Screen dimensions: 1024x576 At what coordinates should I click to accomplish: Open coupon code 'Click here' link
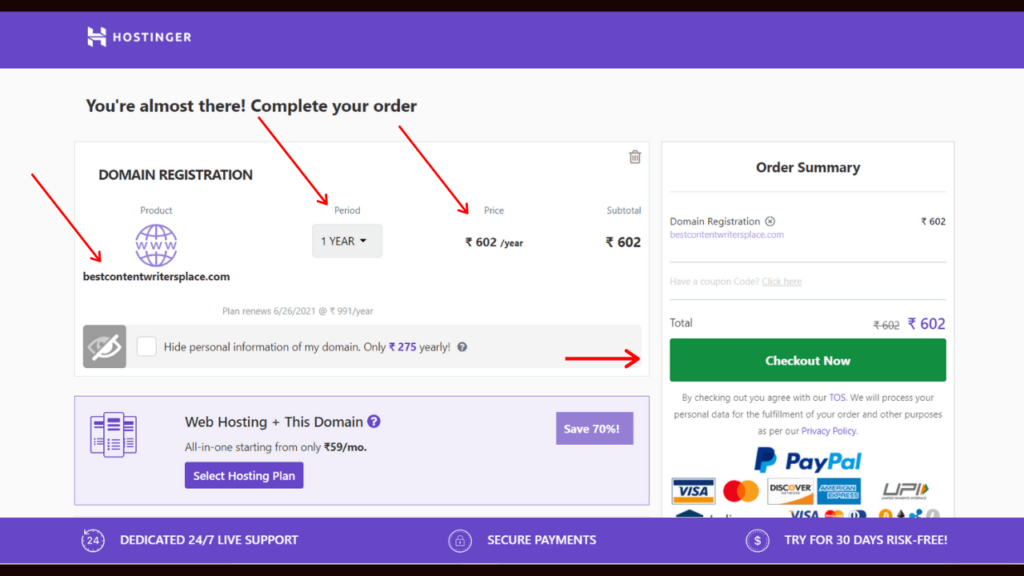(782, 281)
